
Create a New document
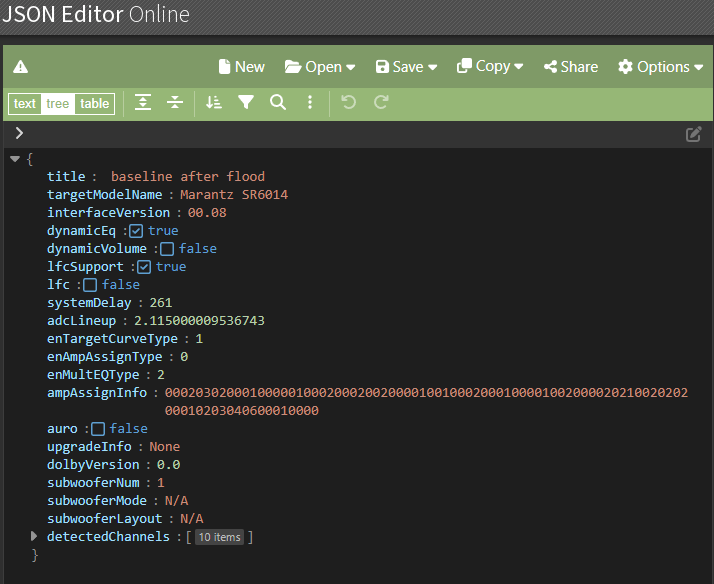(x=242, y=67)
